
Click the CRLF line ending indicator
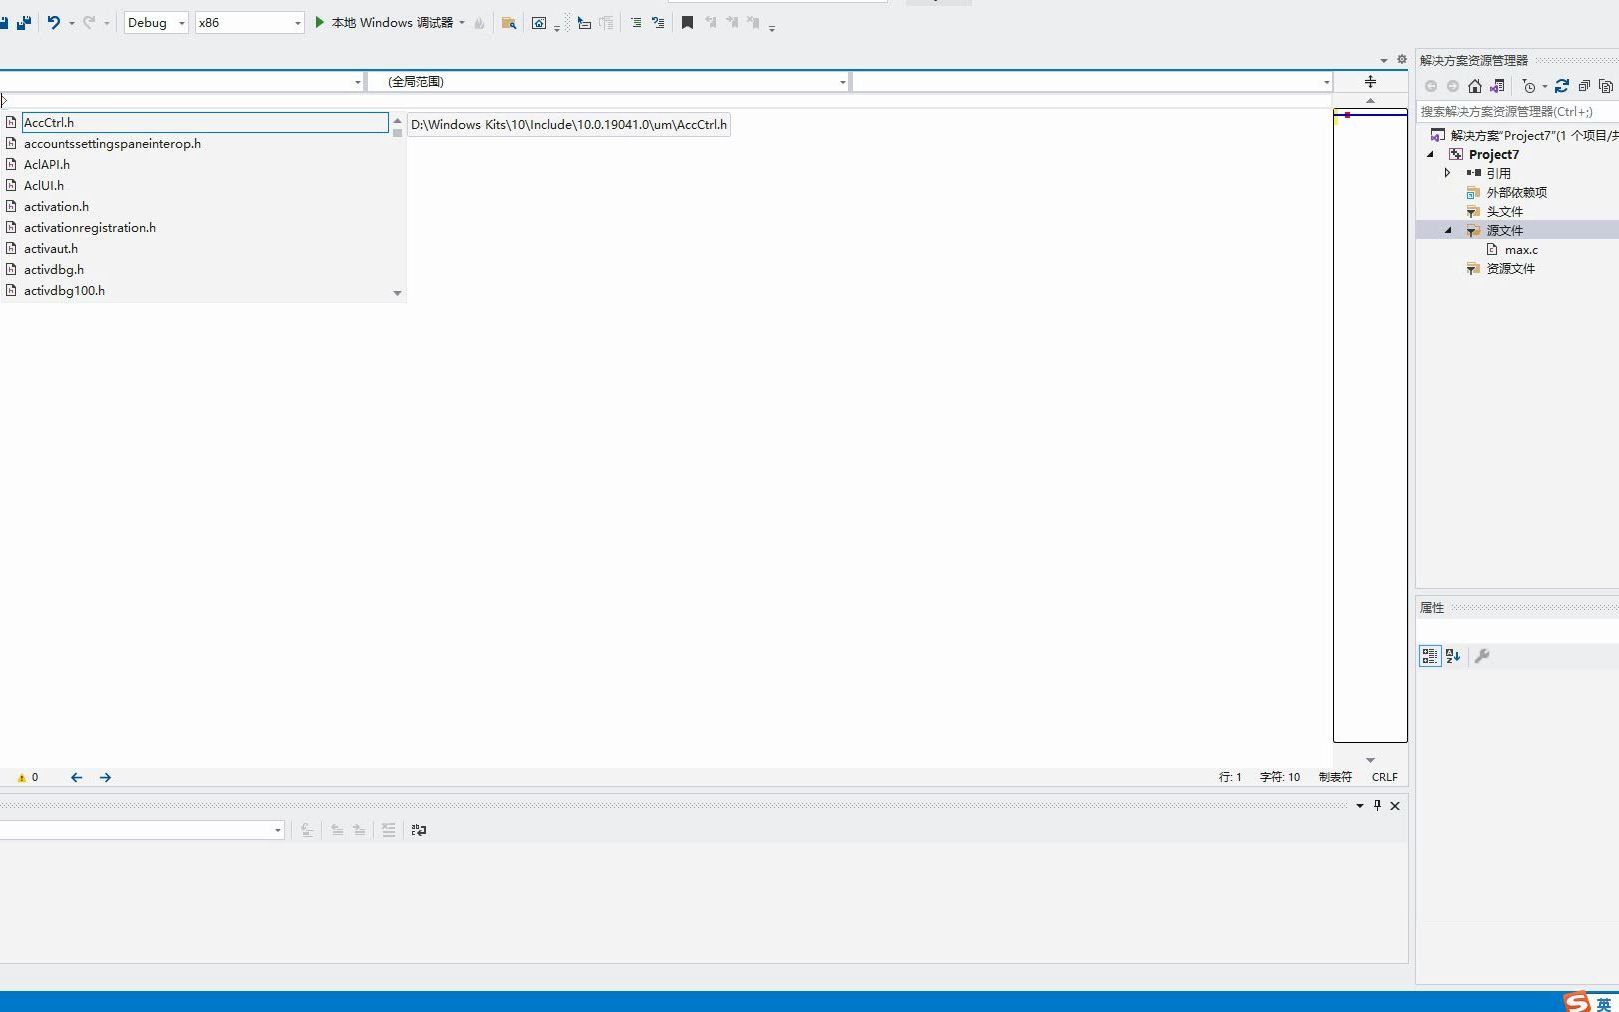pos(1385,777)
